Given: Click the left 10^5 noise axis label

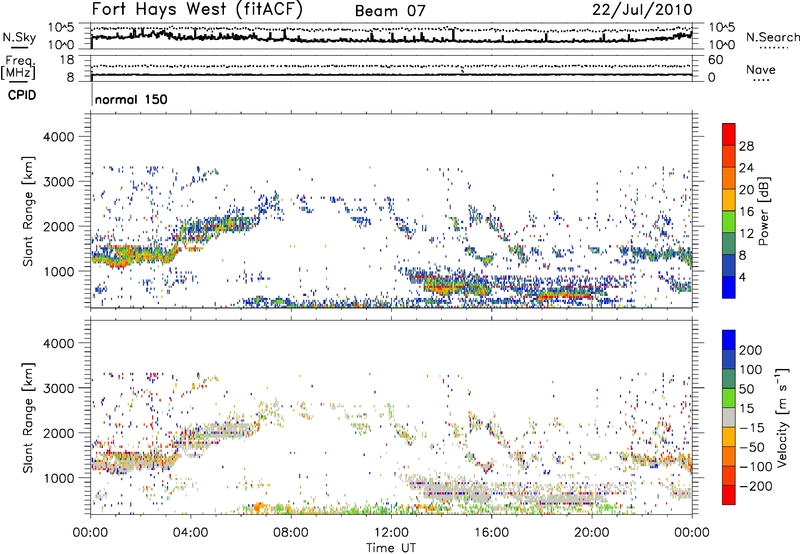Looking at the screenshot, I should 61,27.
